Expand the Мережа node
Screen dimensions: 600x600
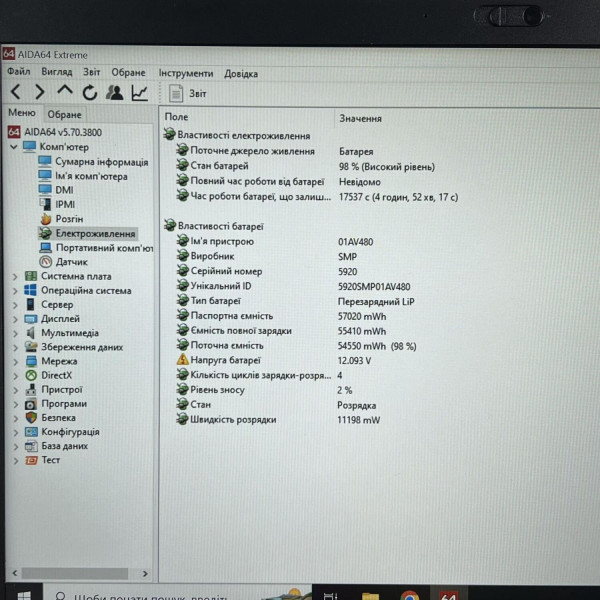[15, 362]
